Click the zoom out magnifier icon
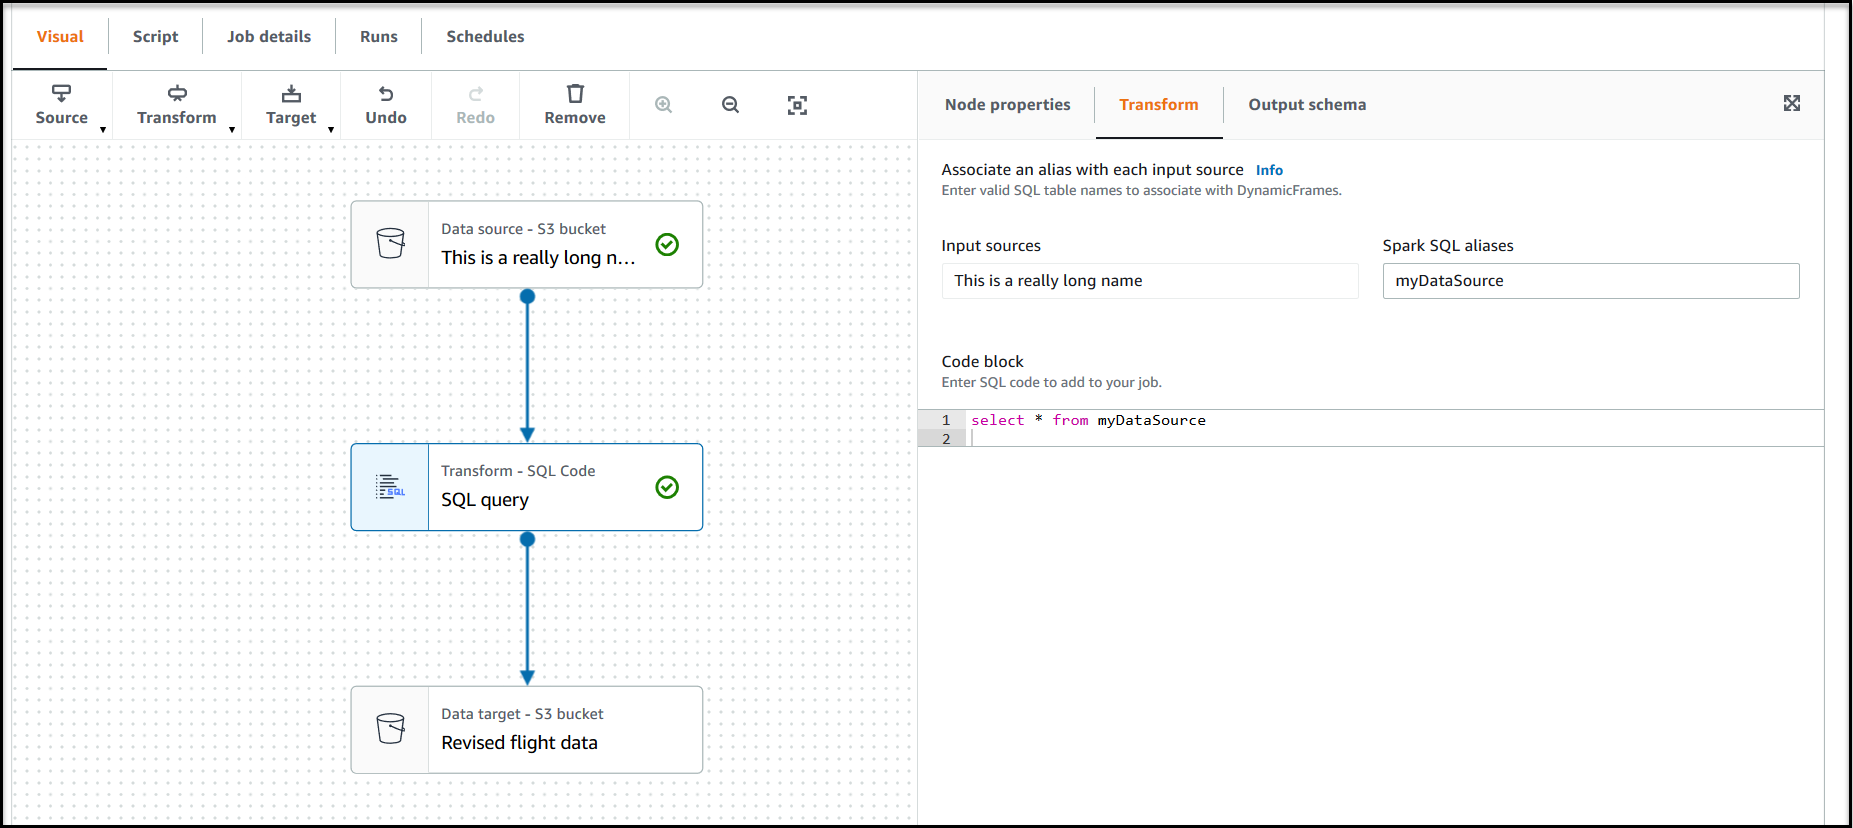Viewport: 1853px width, 828px height. tap(731, 105)
